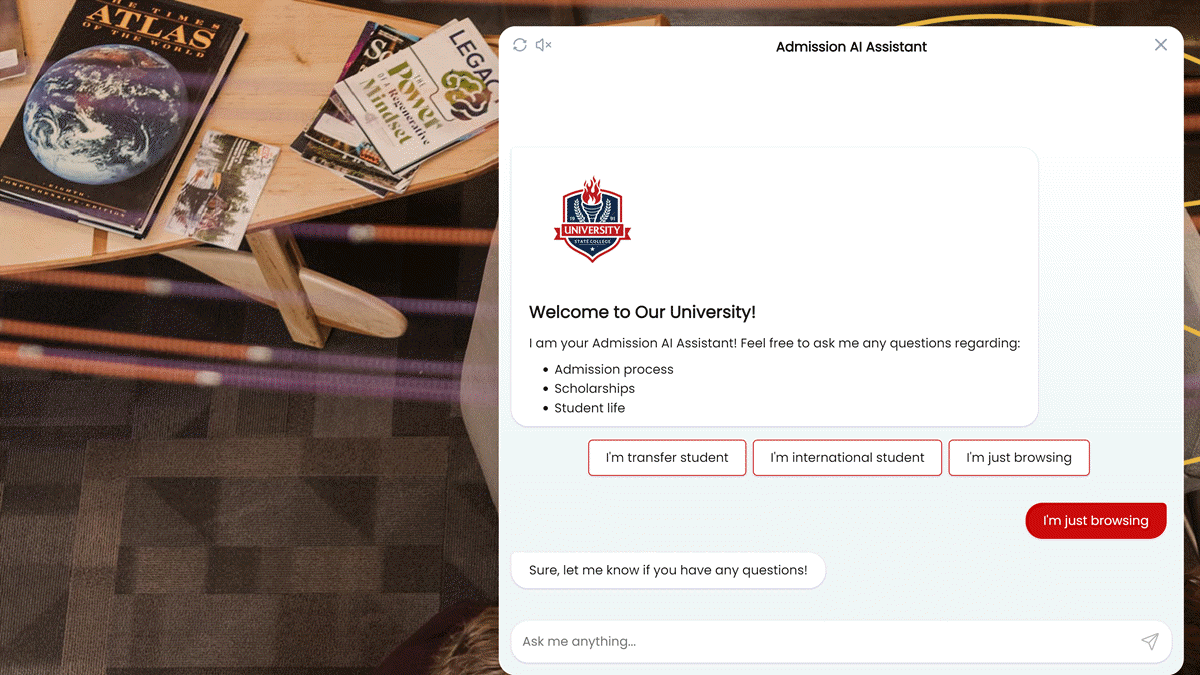
Task: Select the "Student life" bullet item
Action: click(x=589, y=408)
